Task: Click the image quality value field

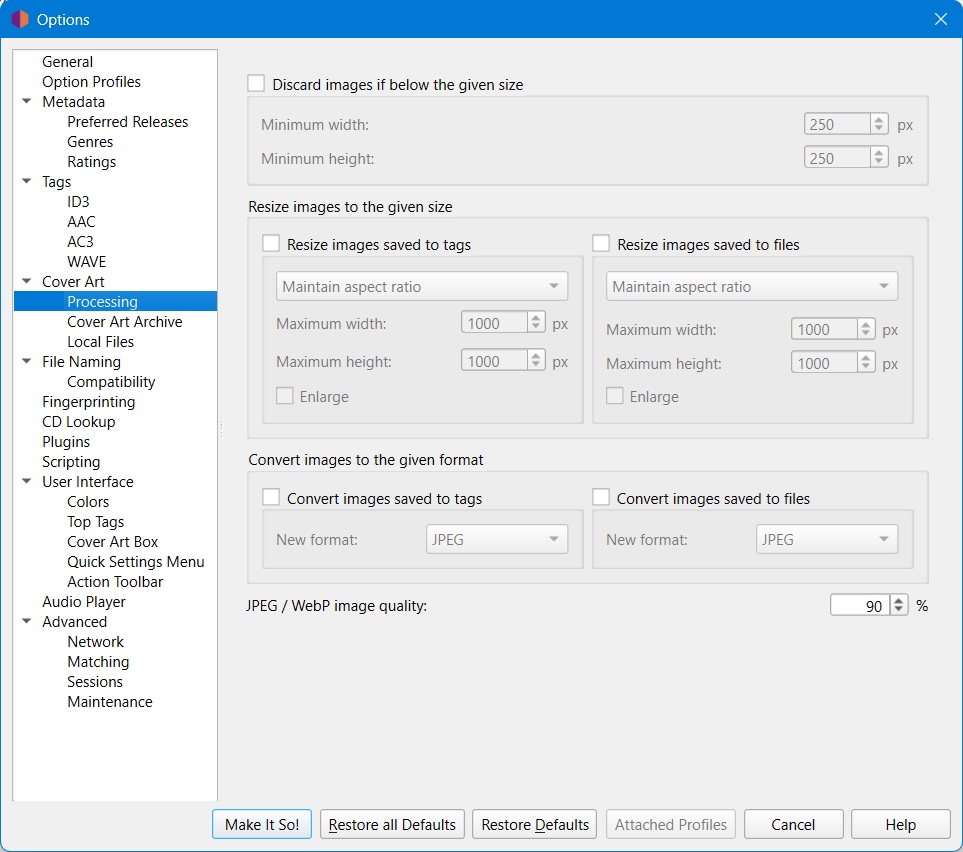Action: click(x=860, y=606)
